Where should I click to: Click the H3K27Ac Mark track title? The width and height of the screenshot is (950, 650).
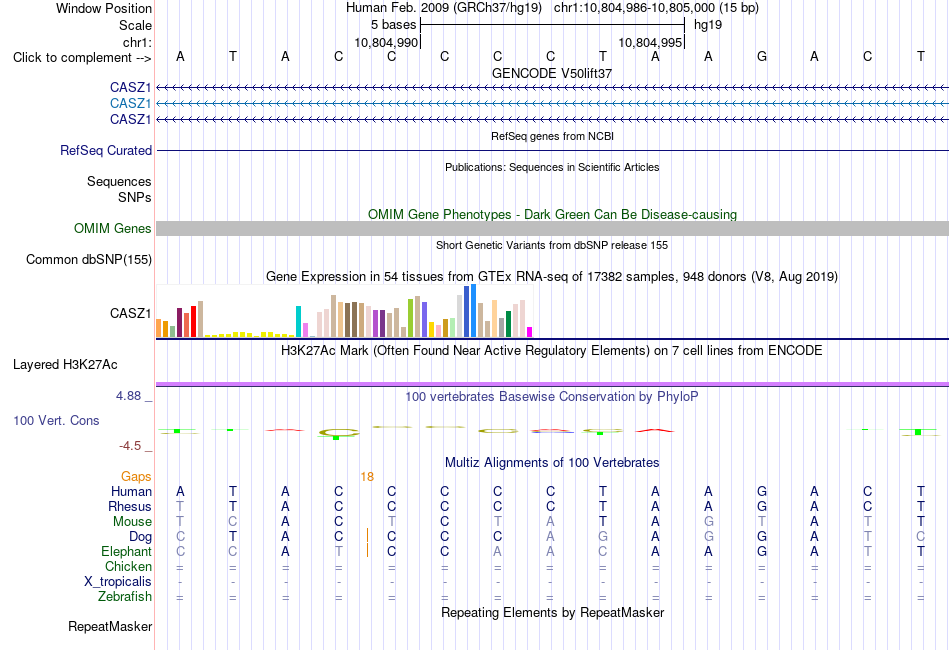(552, 351)
